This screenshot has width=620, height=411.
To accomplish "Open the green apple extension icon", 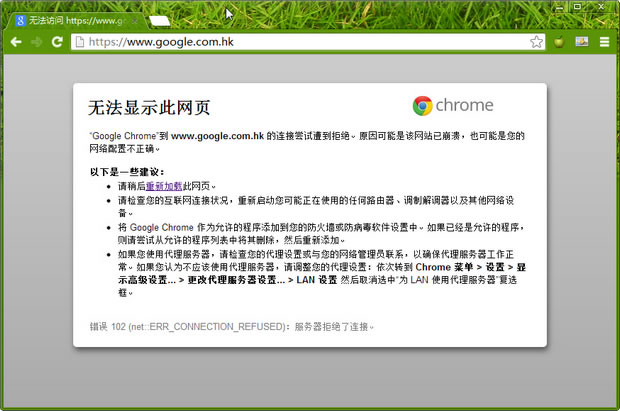I will pyautogui.click(x=559, y=42).
